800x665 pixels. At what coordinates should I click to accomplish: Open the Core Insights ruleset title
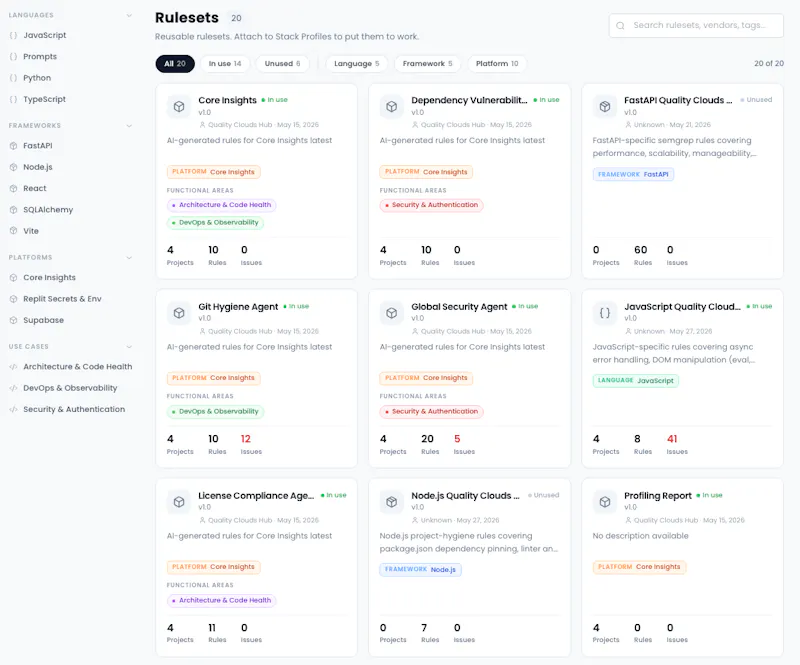[228, 101]
